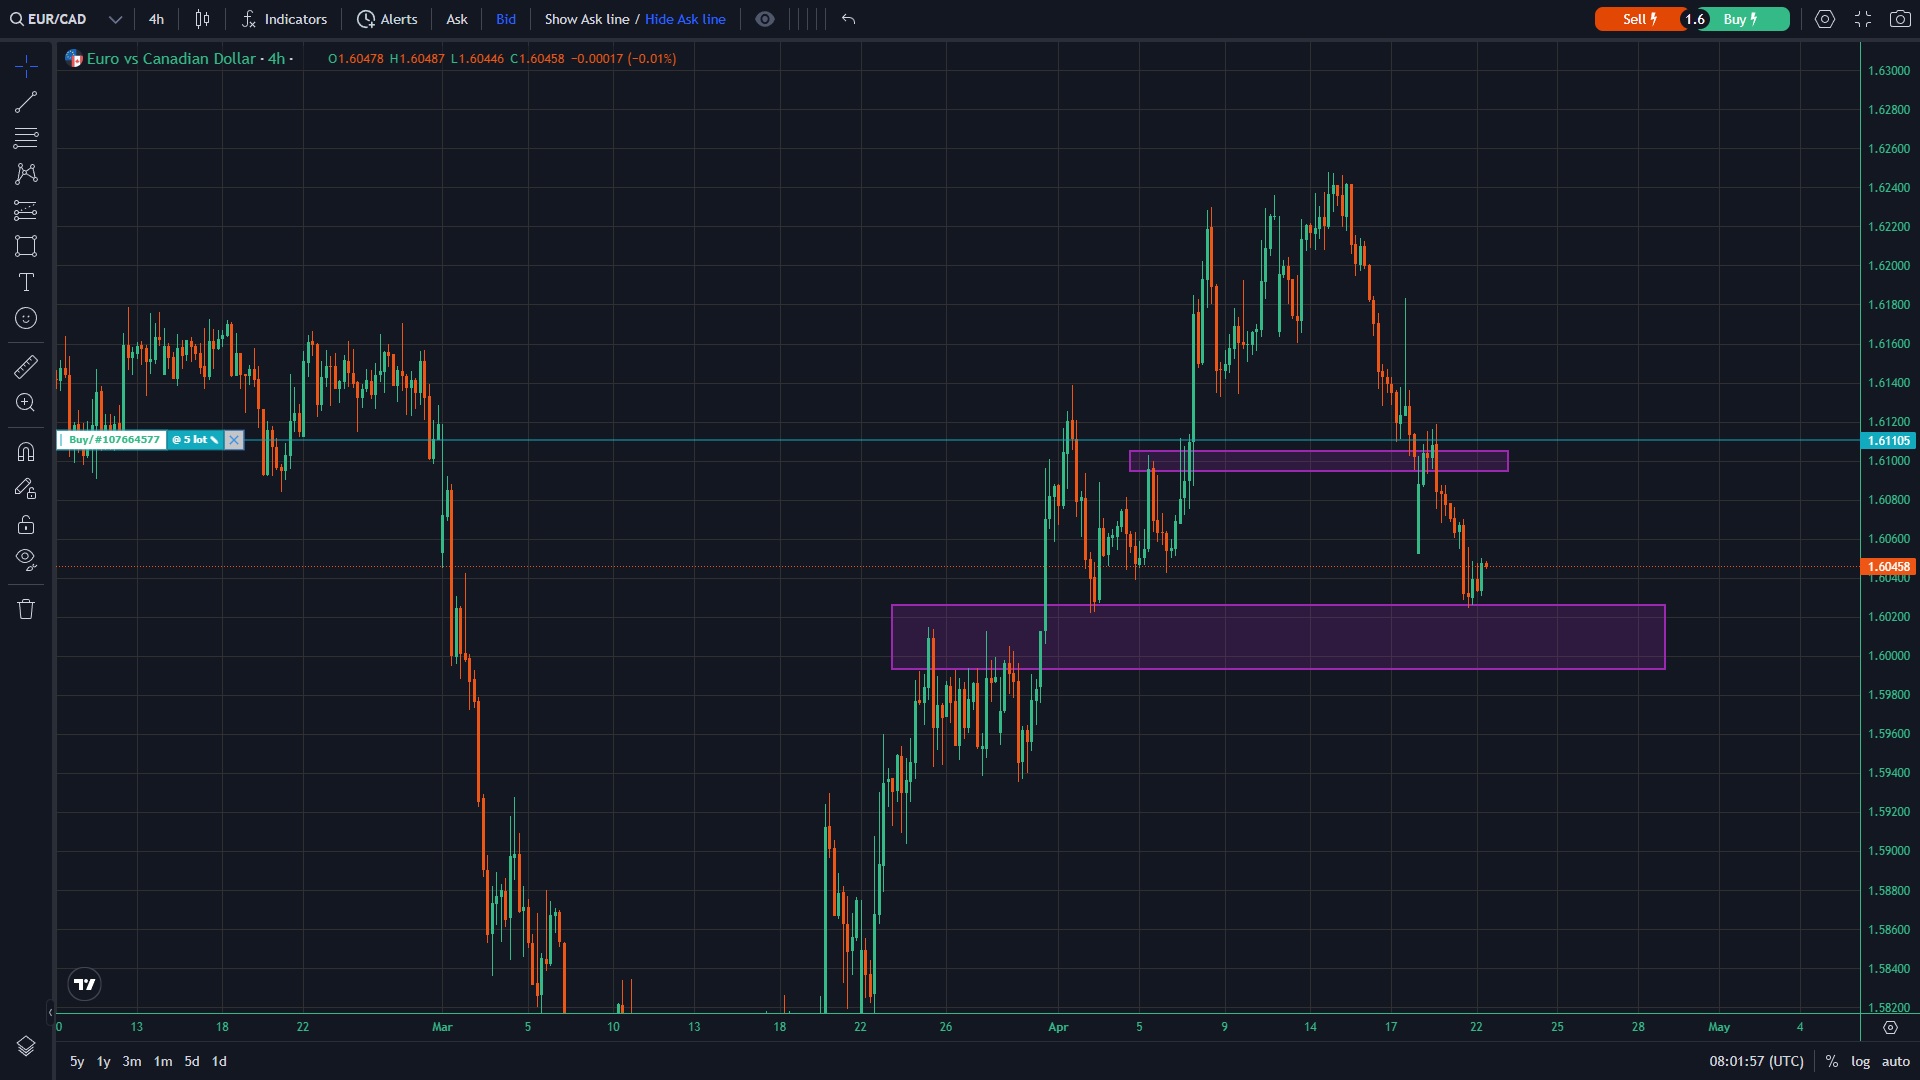The image size is (1920, 1080).
Task: Open chart settings gear icon
Action: point(1825,19)
